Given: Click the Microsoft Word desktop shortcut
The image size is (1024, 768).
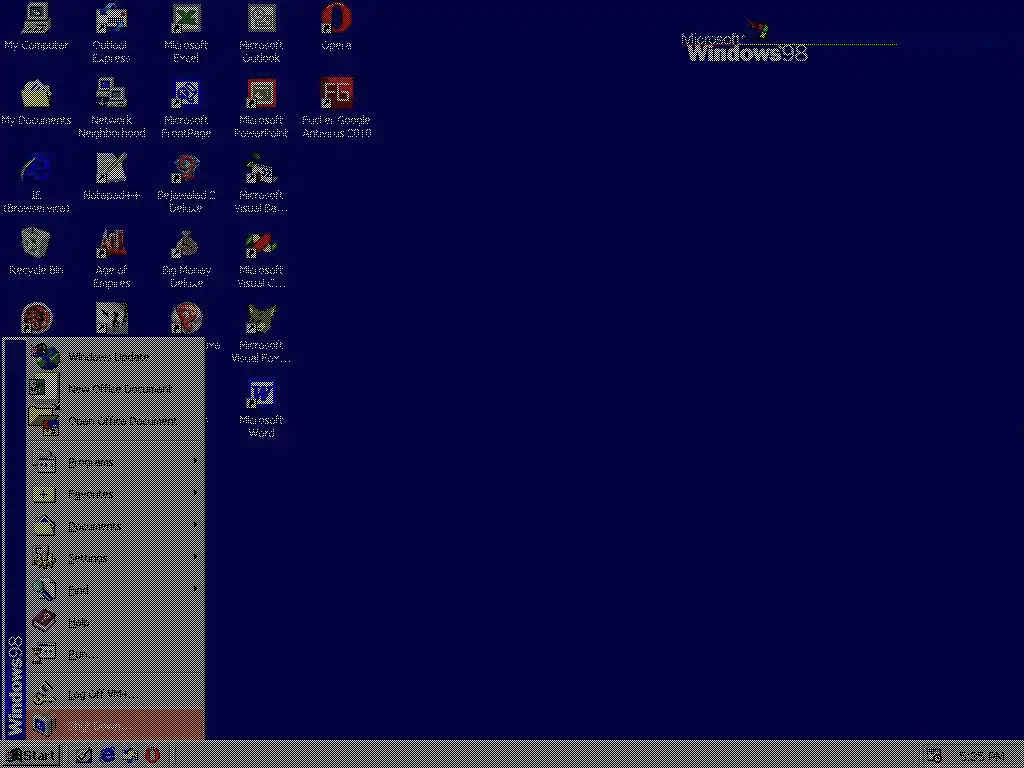Looking at the screenshot, I should click(261, 409).
